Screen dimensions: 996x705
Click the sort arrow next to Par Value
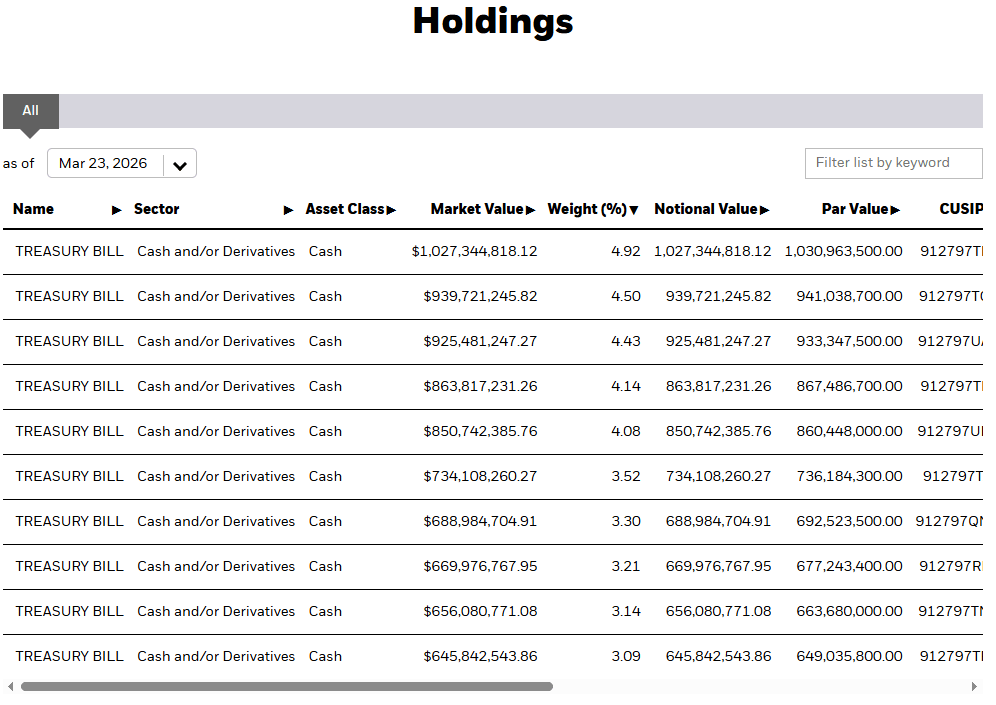[x=896, y=210]
